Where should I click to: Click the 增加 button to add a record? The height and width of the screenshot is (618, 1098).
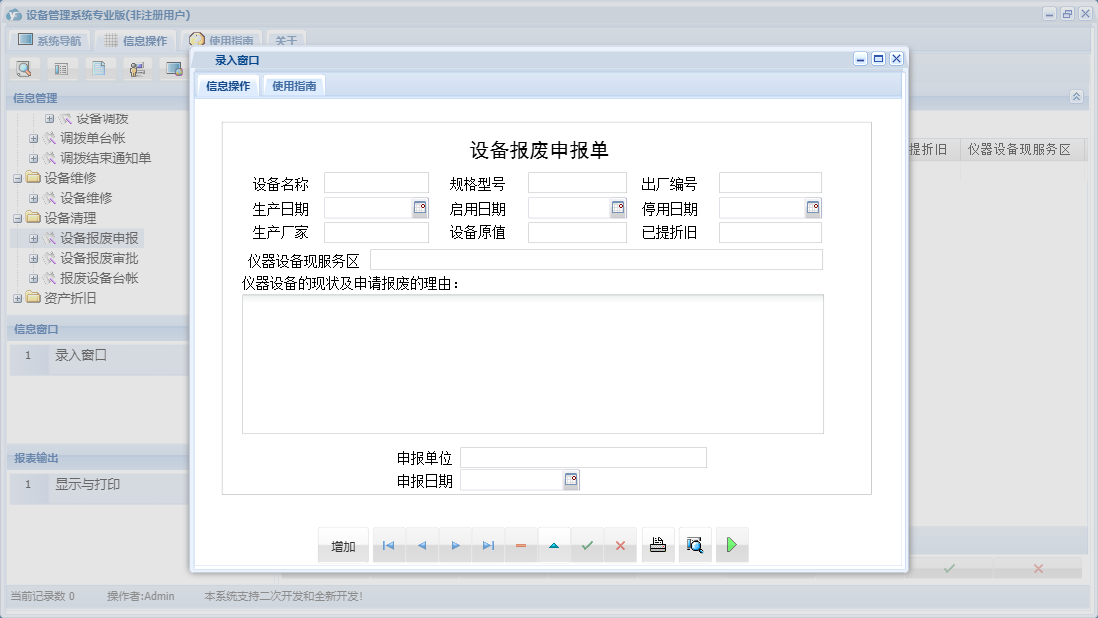(343, 545)
